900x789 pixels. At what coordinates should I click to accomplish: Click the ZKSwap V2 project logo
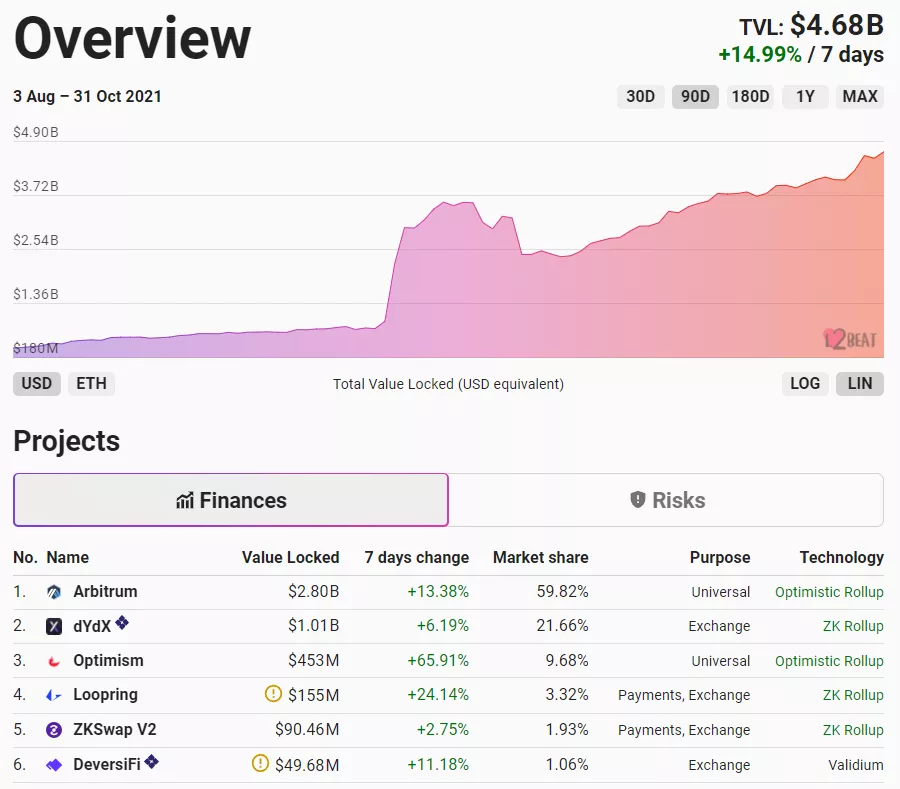[53, 730]
